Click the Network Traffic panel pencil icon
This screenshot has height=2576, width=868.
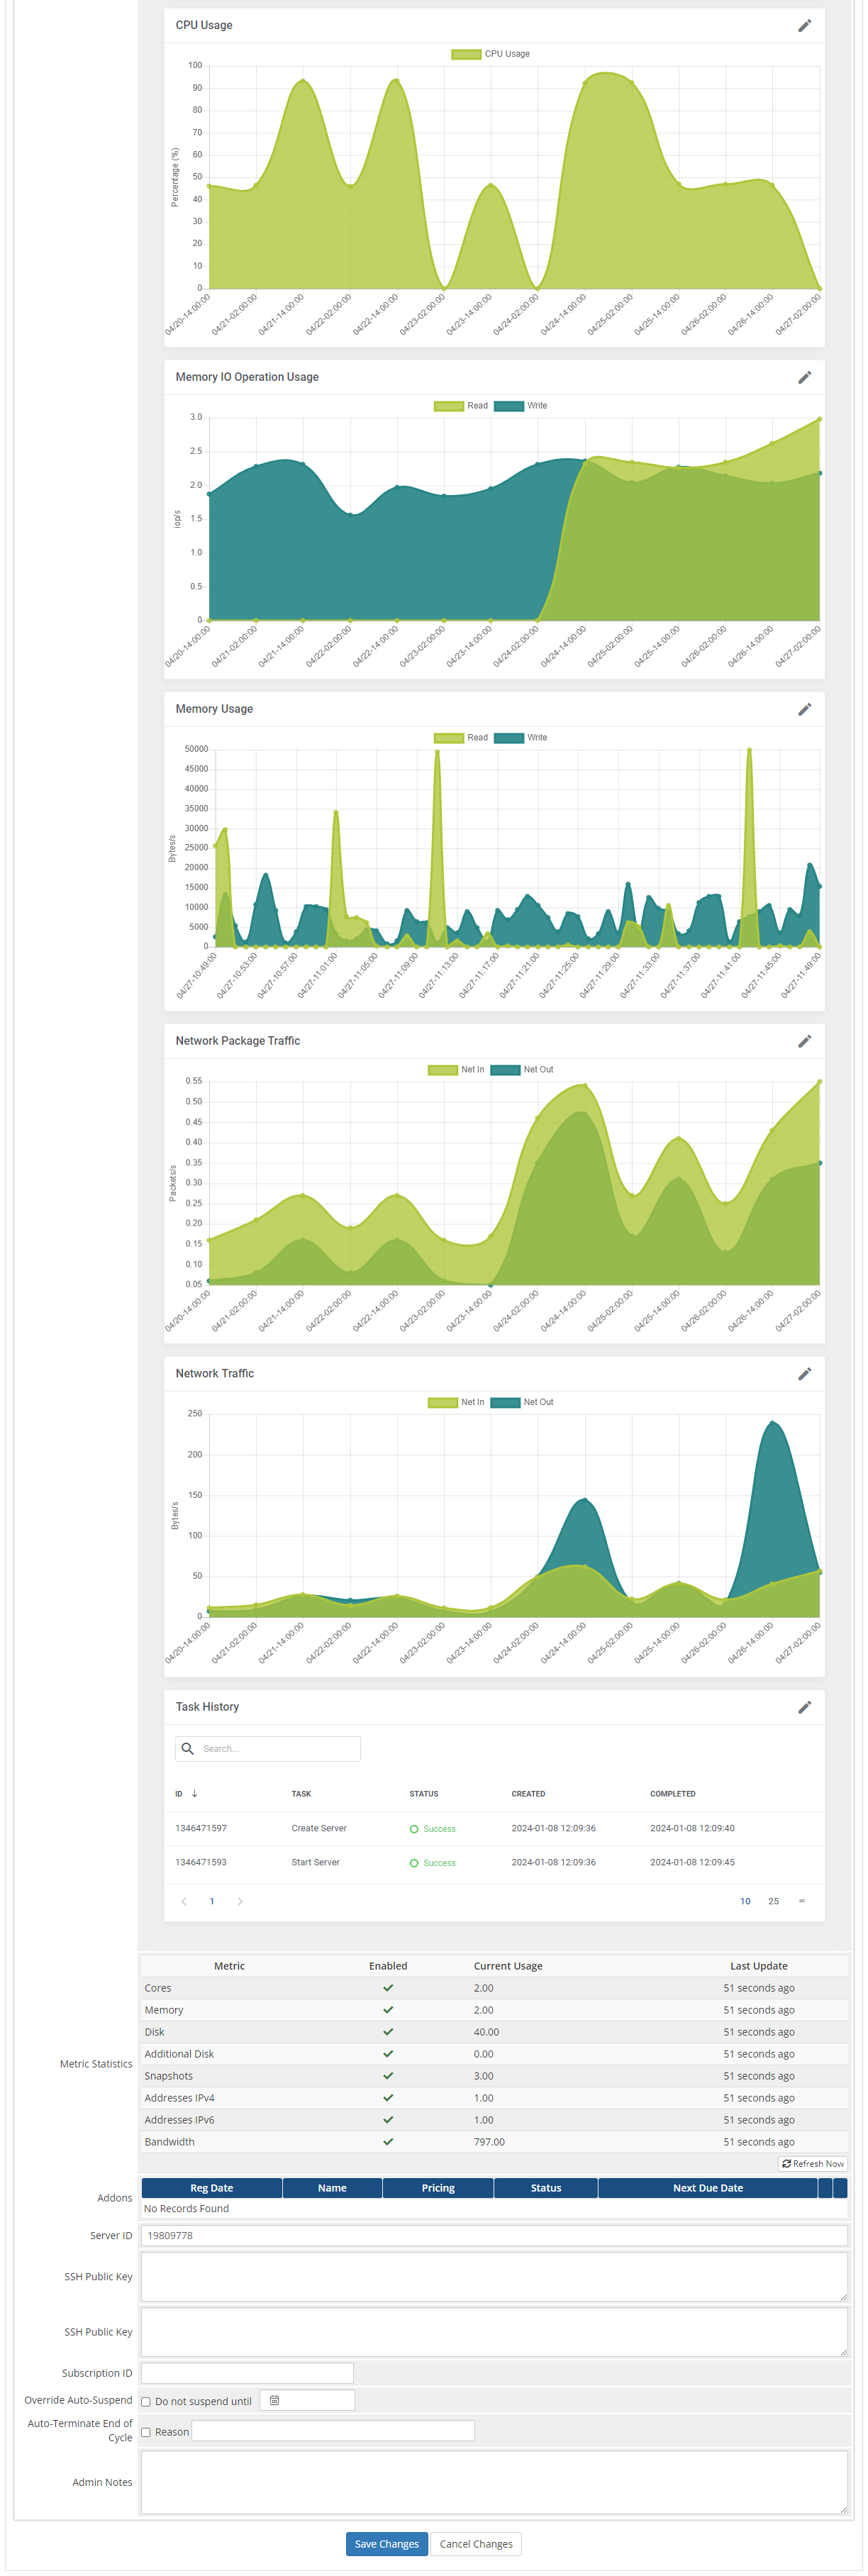pos(804,1374)
